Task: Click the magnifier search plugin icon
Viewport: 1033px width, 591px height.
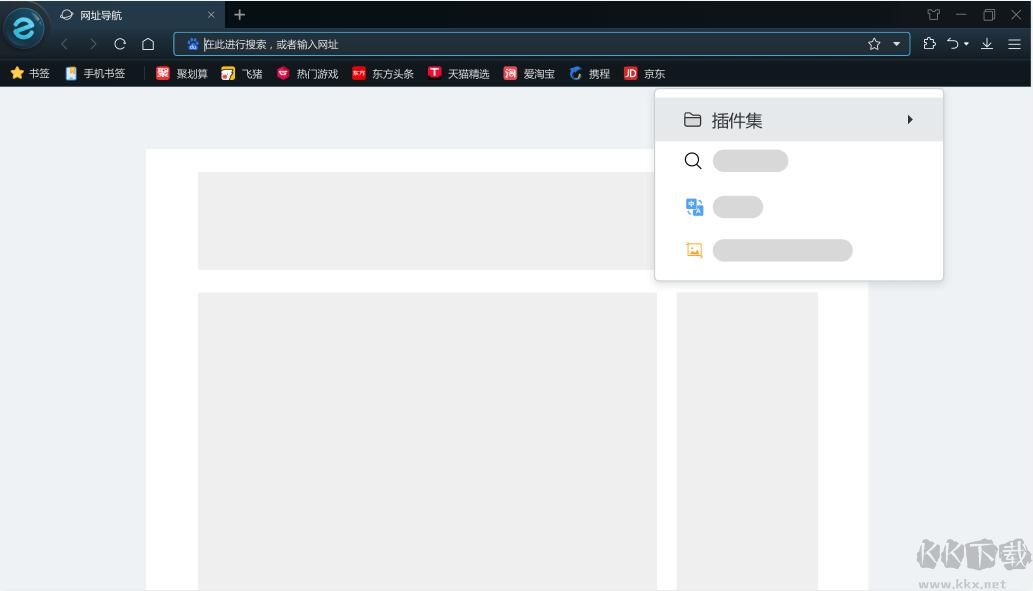Action: [693, 161]
